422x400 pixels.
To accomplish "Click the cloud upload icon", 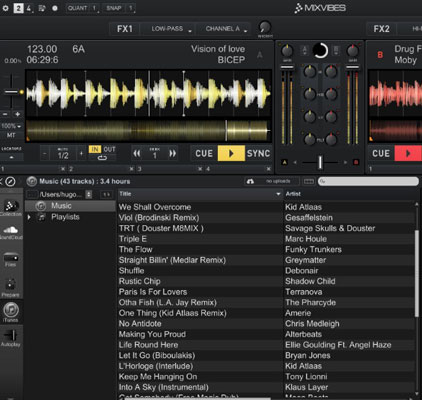I will 250,181.
